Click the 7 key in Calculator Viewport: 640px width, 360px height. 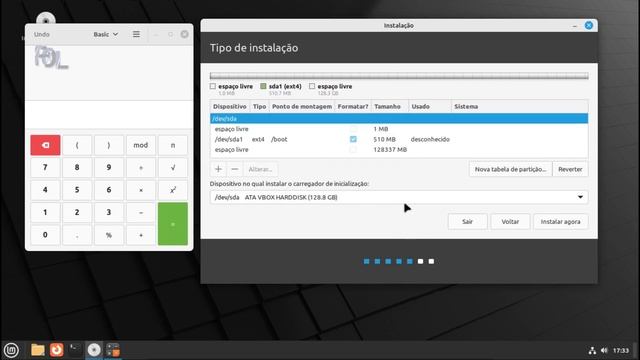(x=45, y=167)
